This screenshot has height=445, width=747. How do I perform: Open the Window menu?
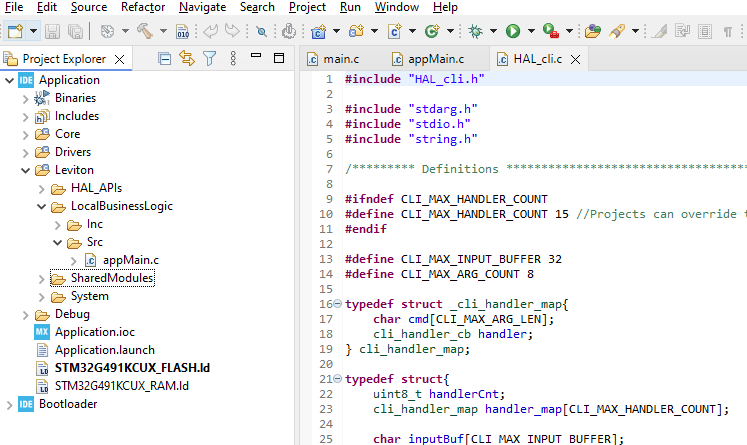396,7
